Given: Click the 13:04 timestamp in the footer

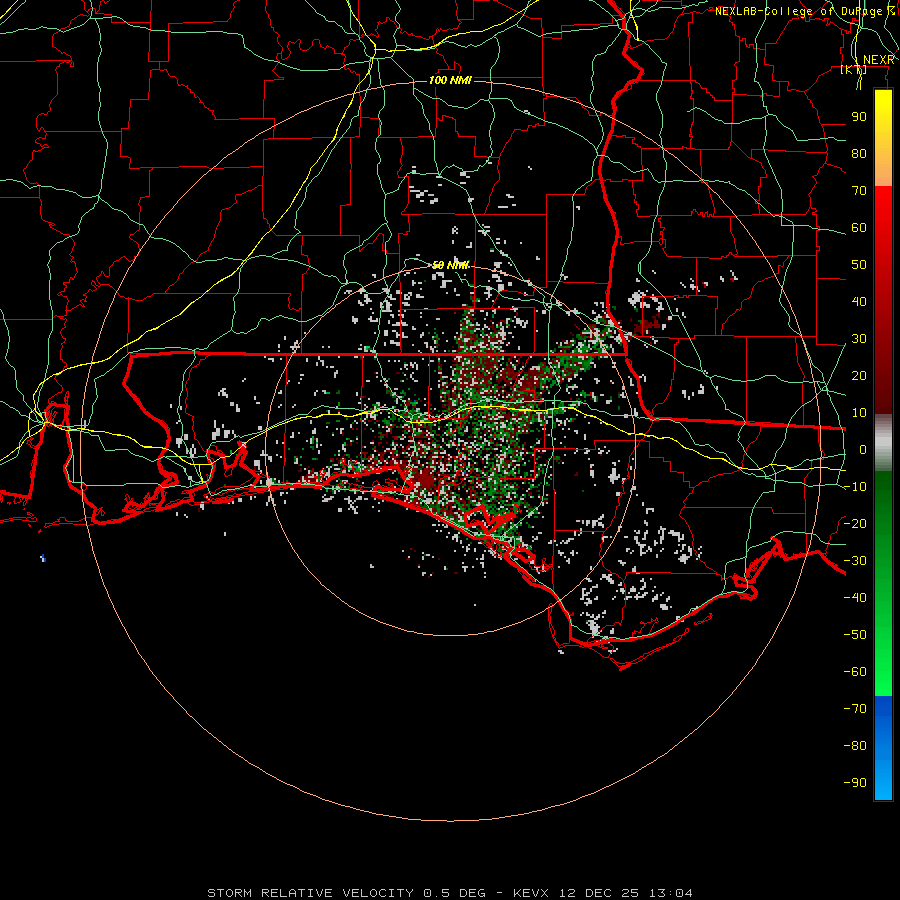Looking at the screenshot, I should coord(670,893).
